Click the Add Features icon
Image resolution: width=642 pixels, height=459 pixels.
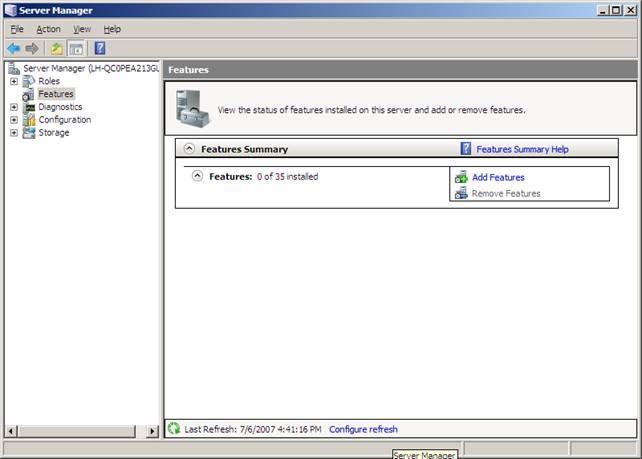tap(461, 177)
